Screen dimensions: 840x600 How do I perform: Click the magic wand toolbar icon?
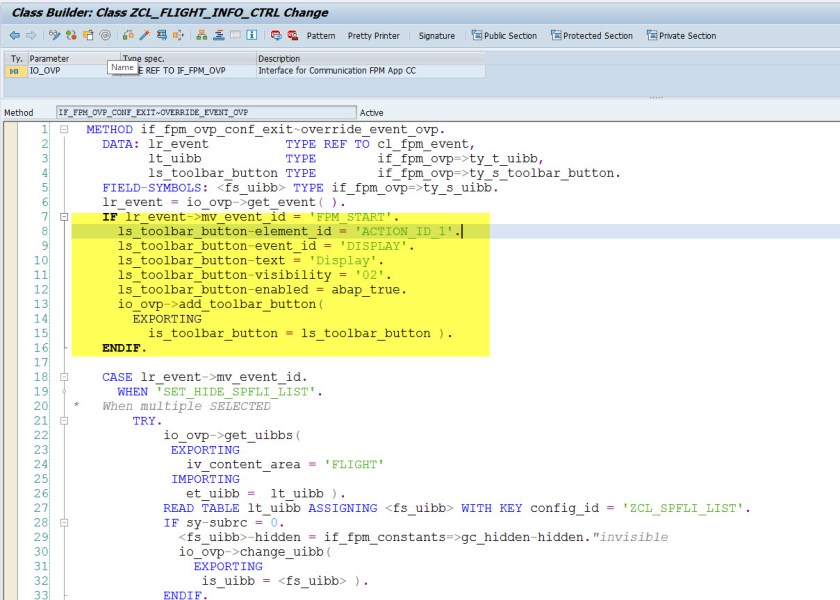[144, 35]
